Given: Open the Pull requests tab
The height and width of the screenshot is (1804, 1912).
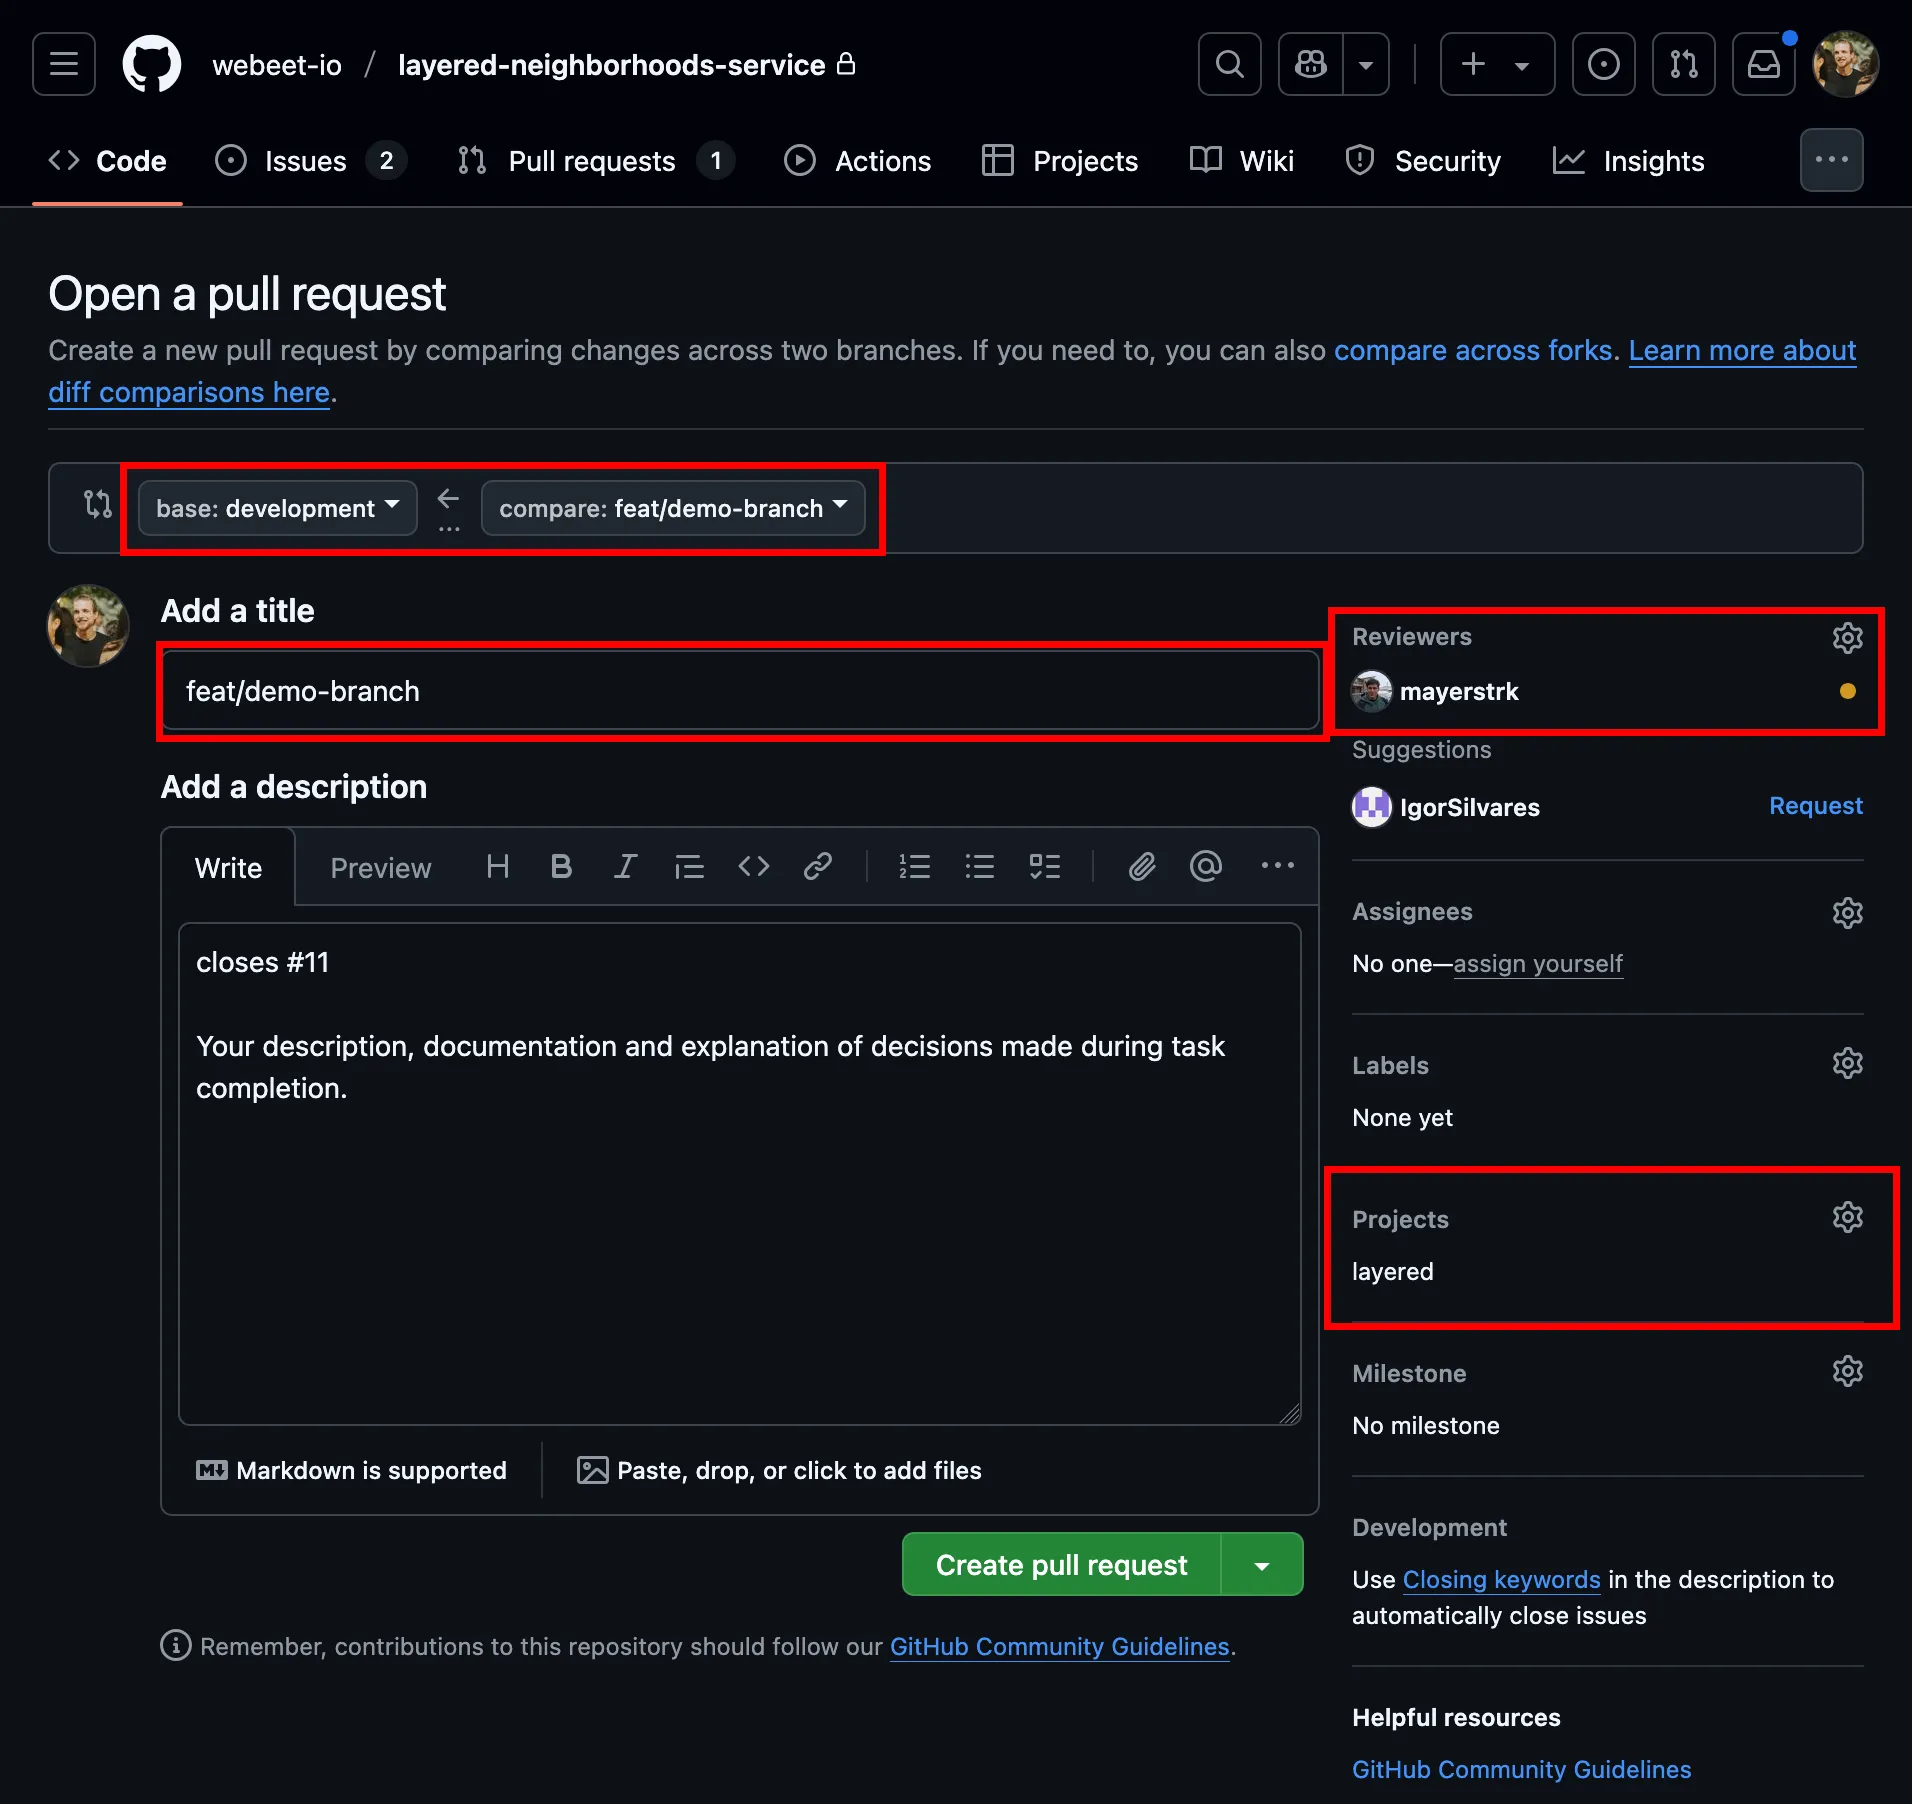Looking at the screenshot, I should tap(591, 161).
